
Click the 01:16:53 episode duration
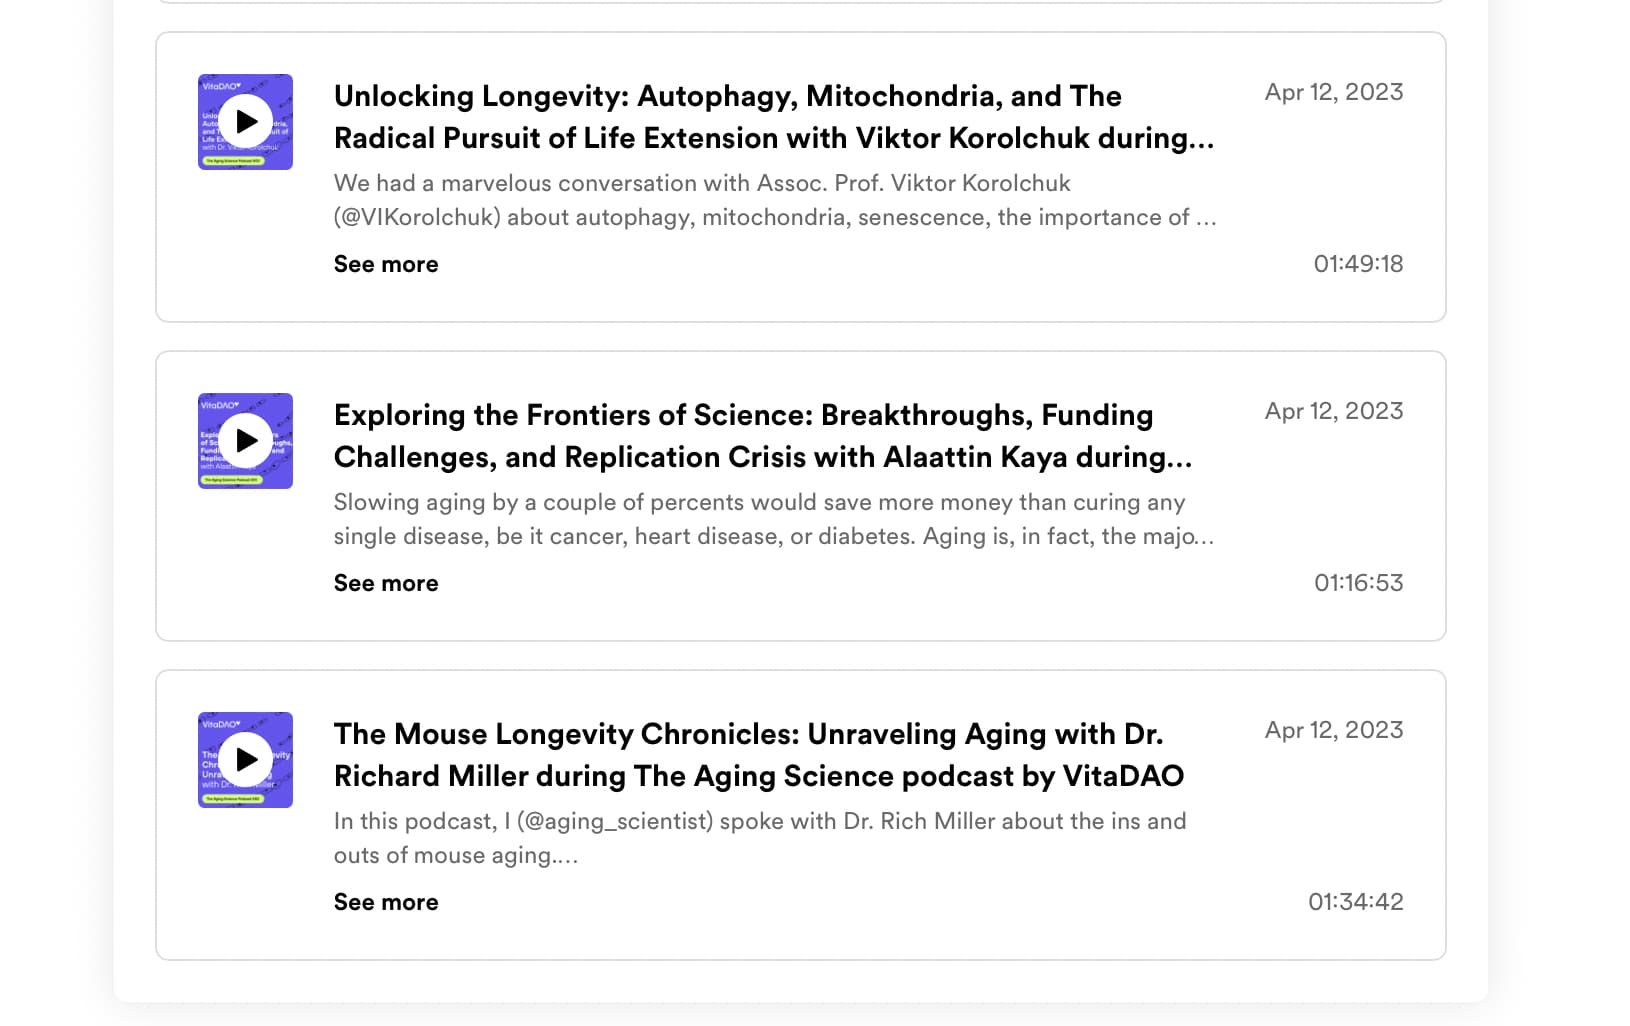pos(1358,583)
